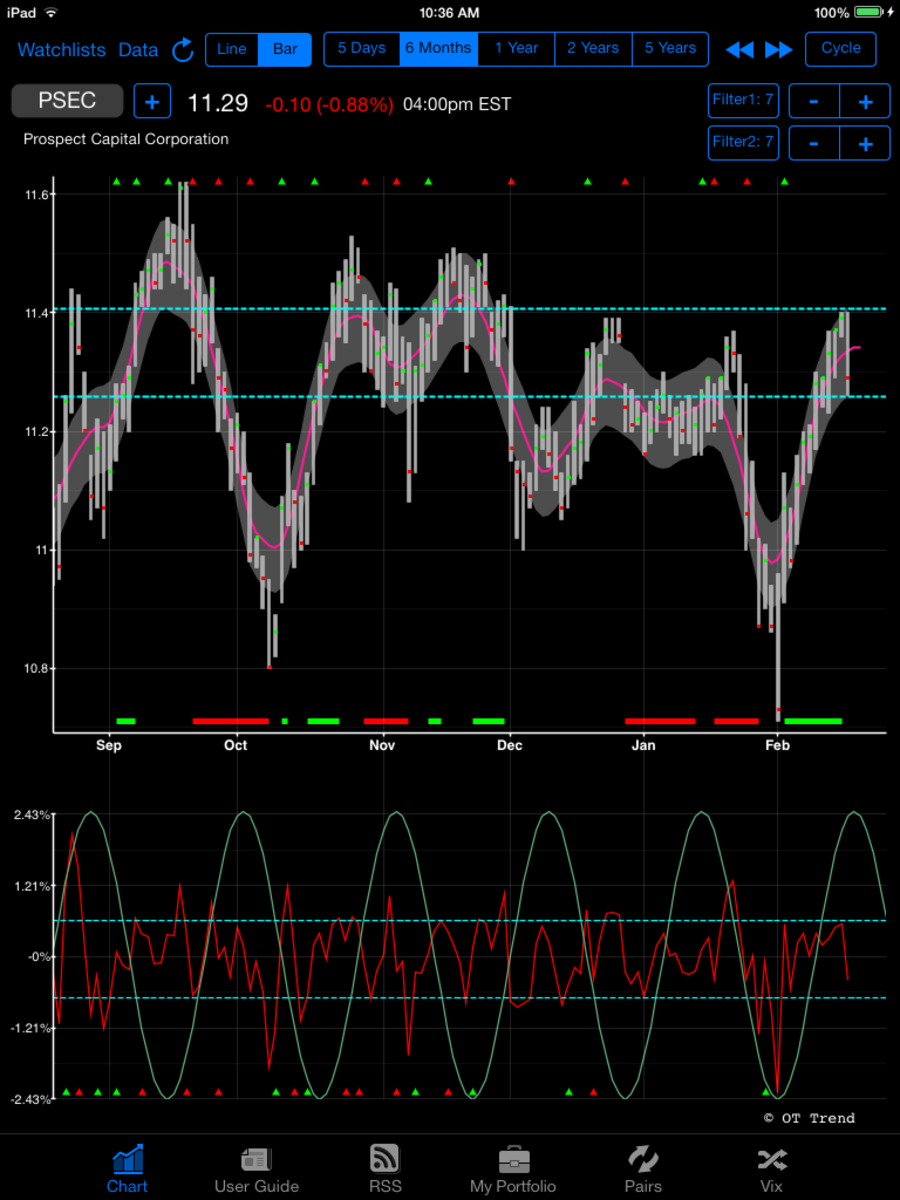
Task: Decrease Filter2 value with minus
Action: pos(814,143)
